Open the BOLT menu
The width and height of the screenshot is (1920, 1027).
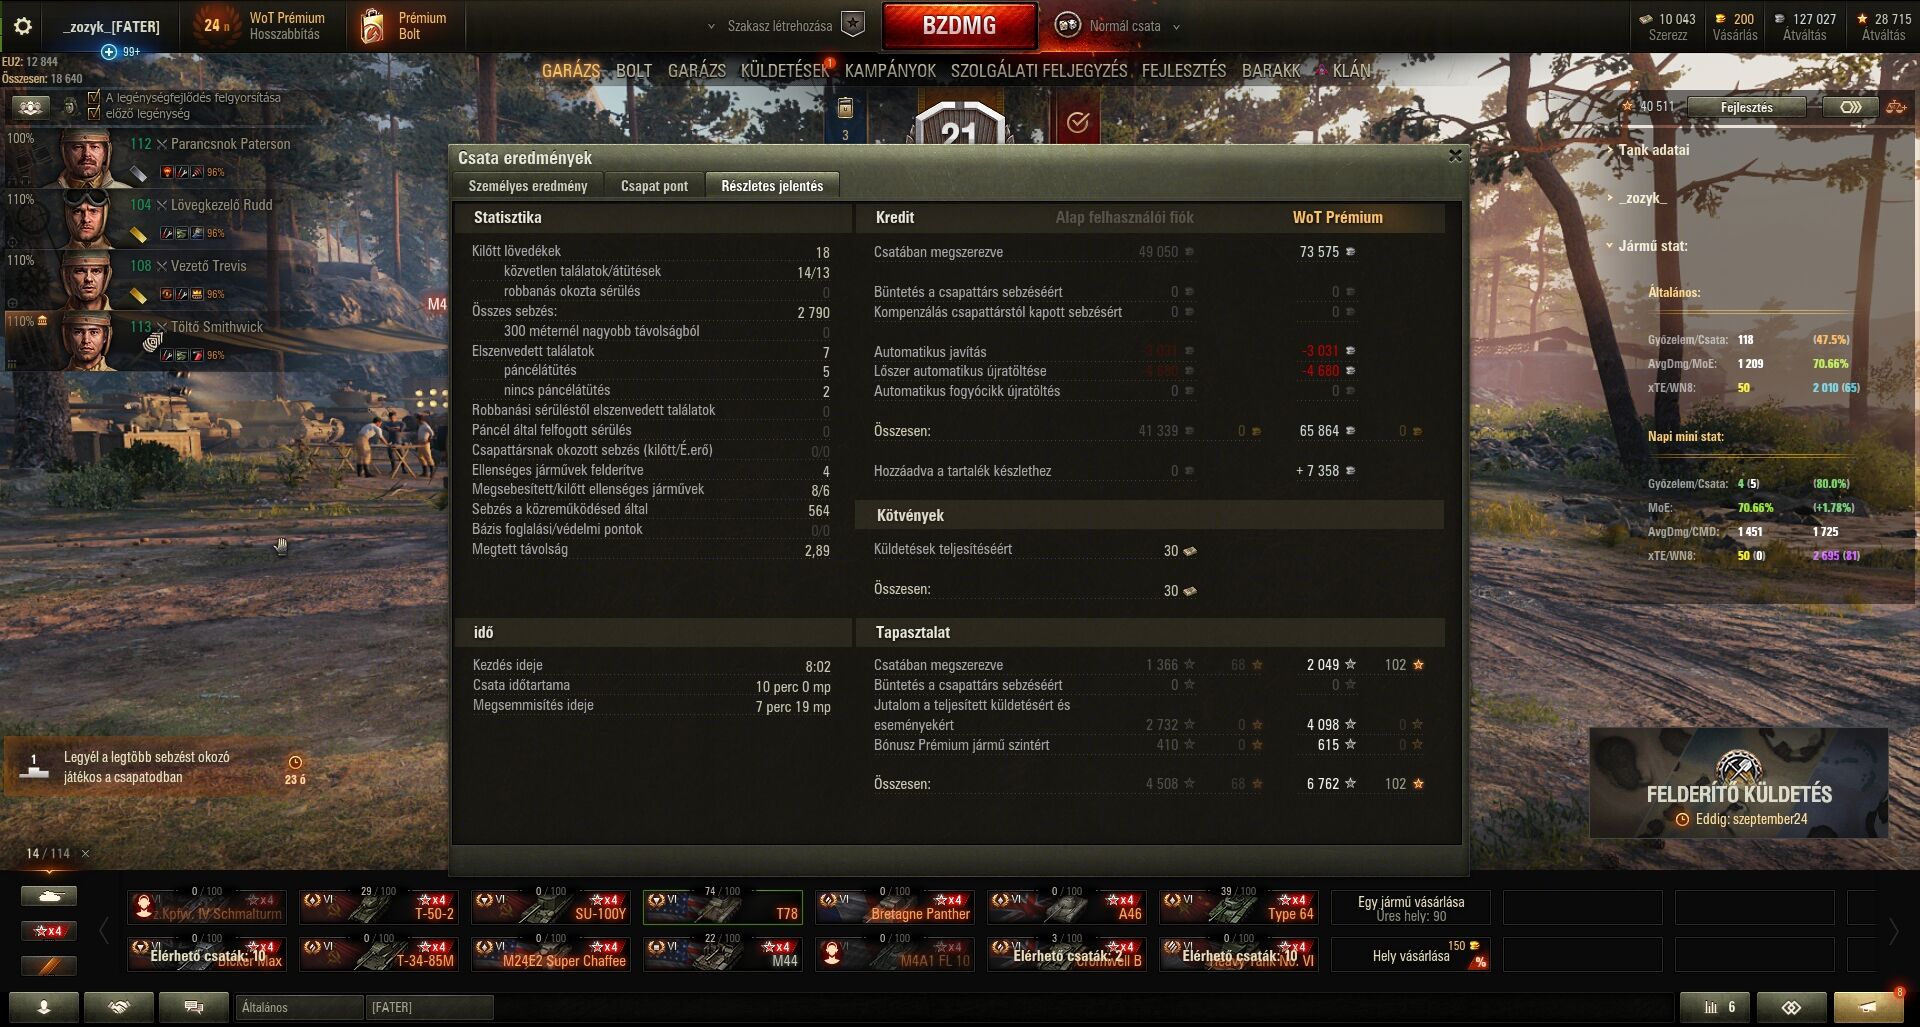(633, 71)
